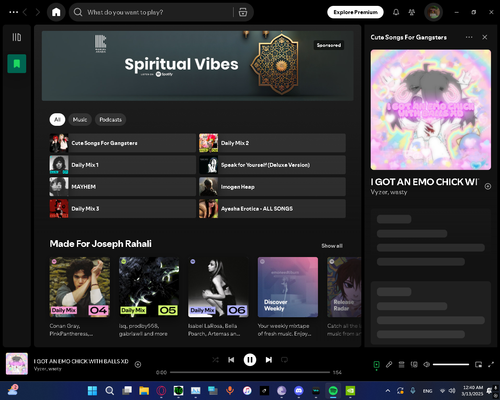Open Daily Mix 2 shortcut tile
Viewport: 500px width, 400px height.
272,143
